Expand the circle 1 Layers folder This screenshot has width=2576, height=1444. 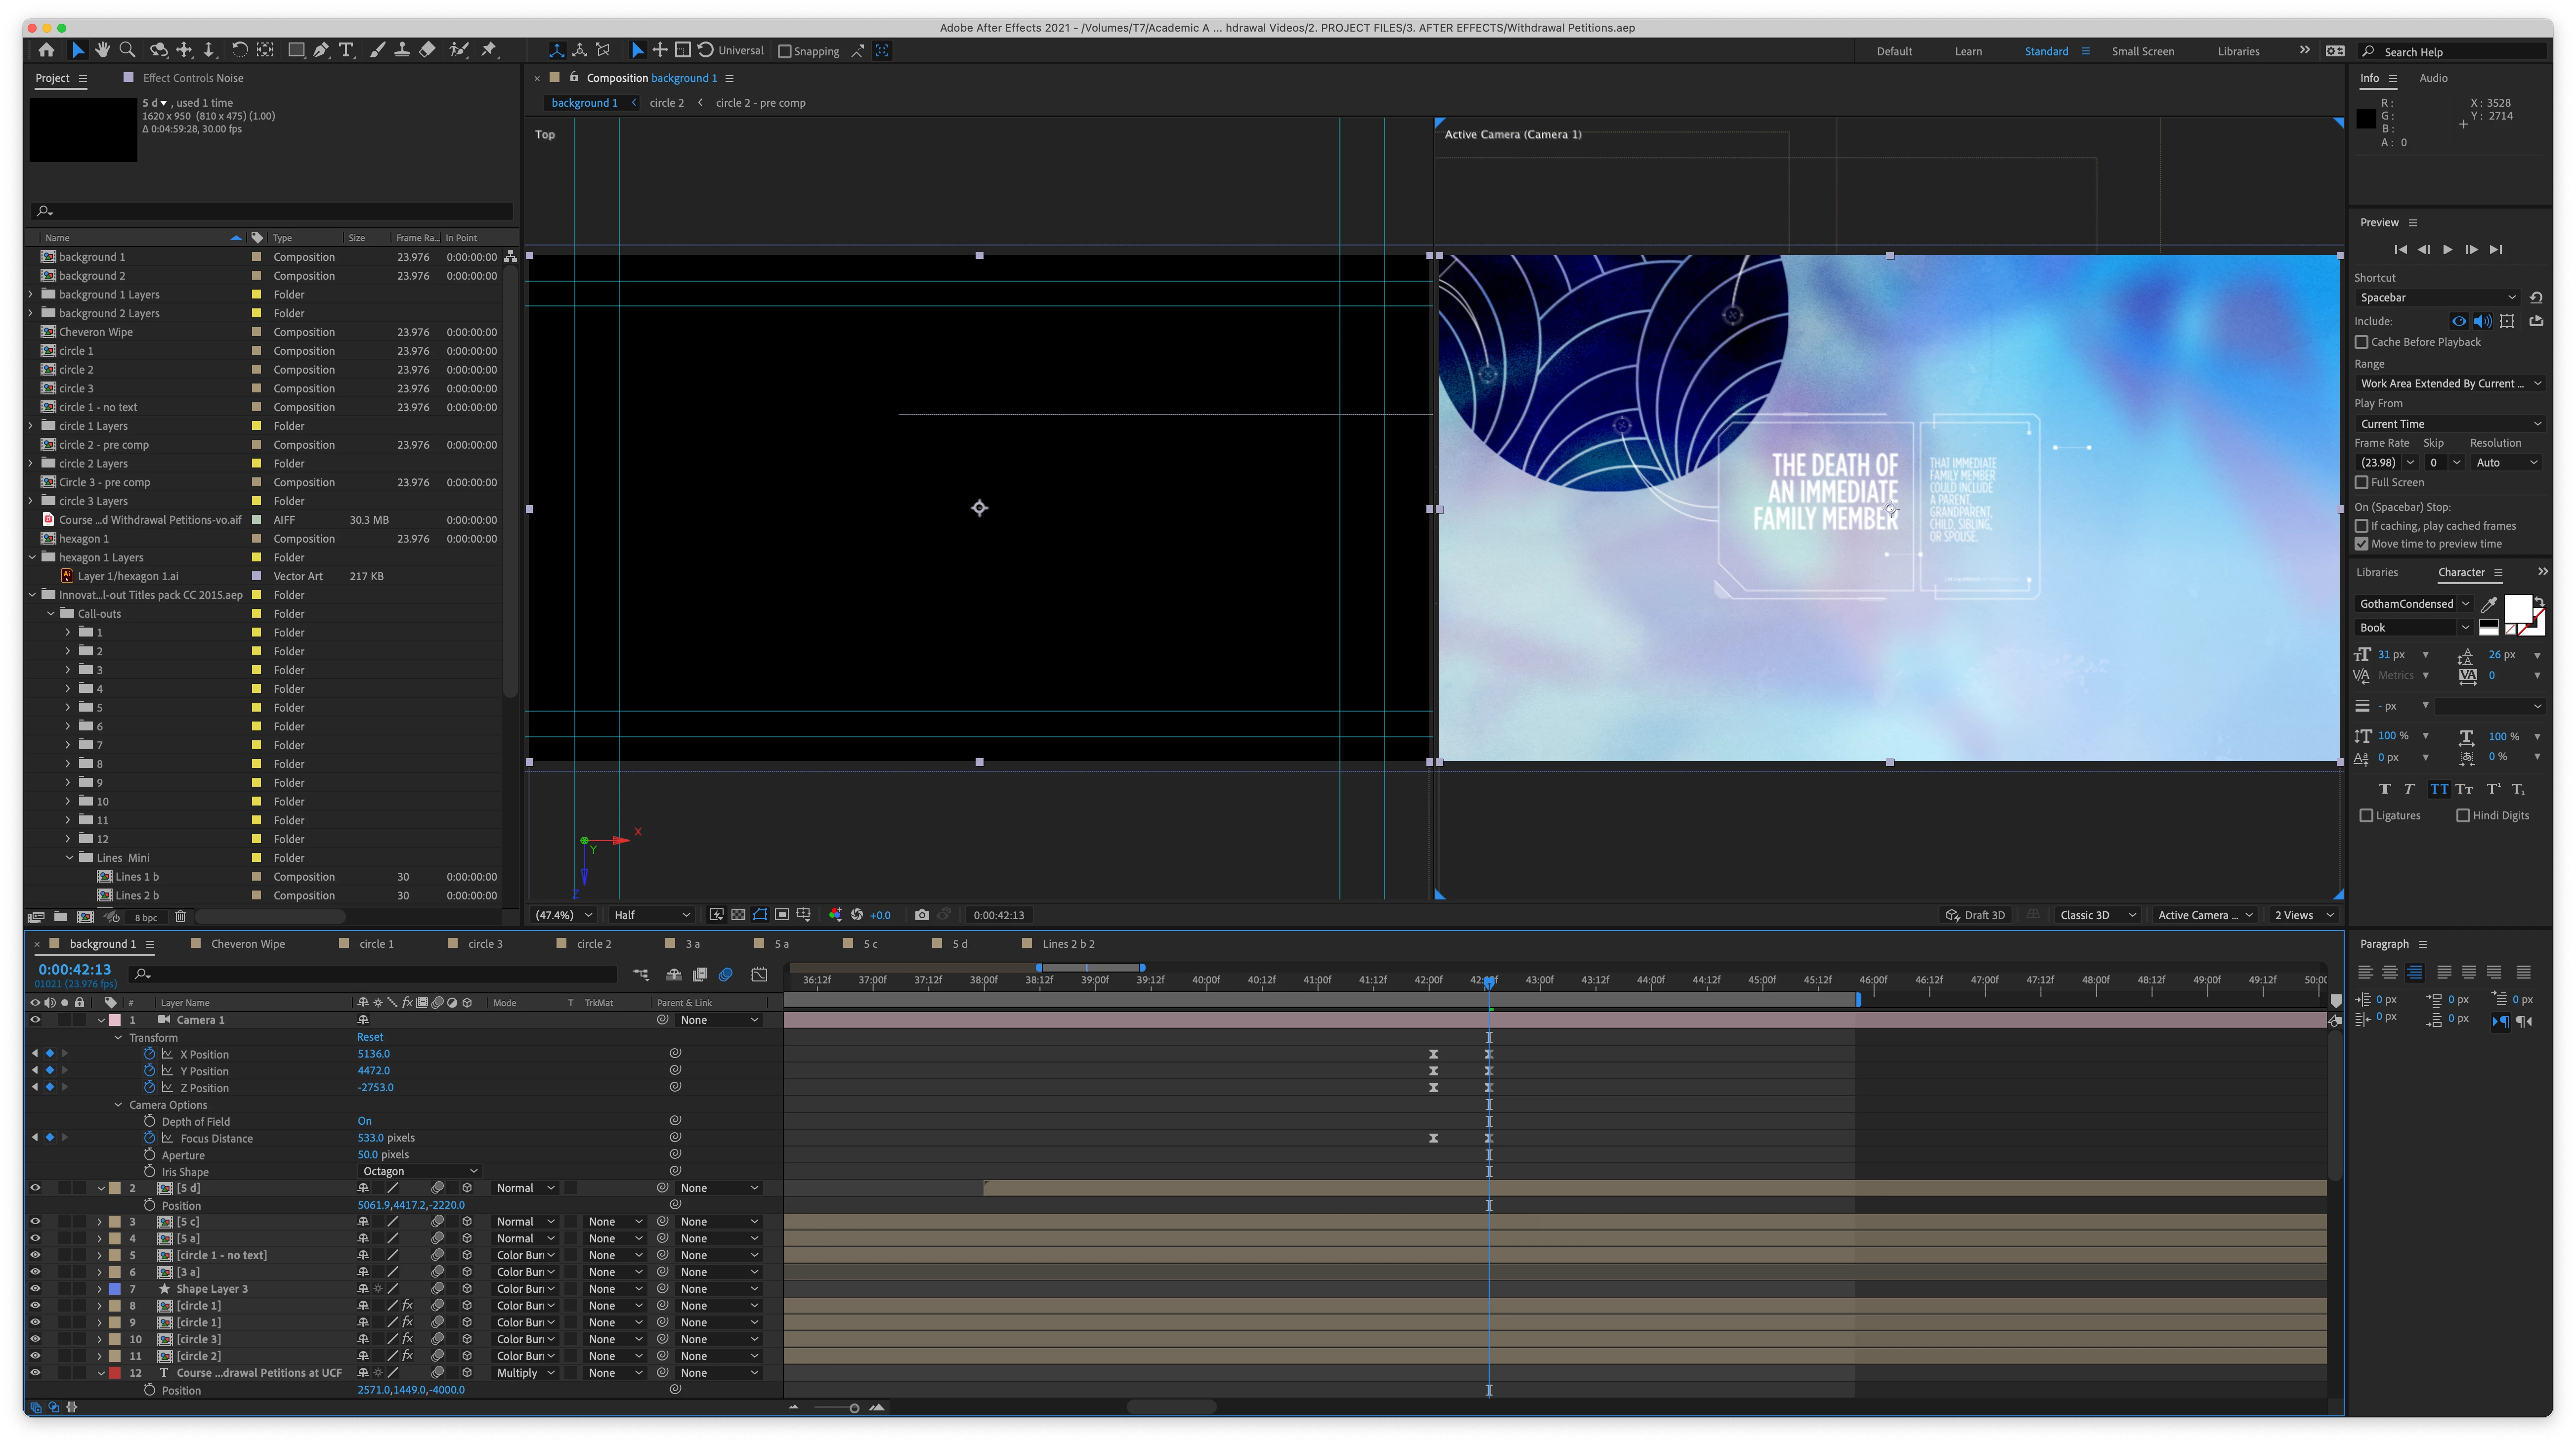click(x=31, y=426)
